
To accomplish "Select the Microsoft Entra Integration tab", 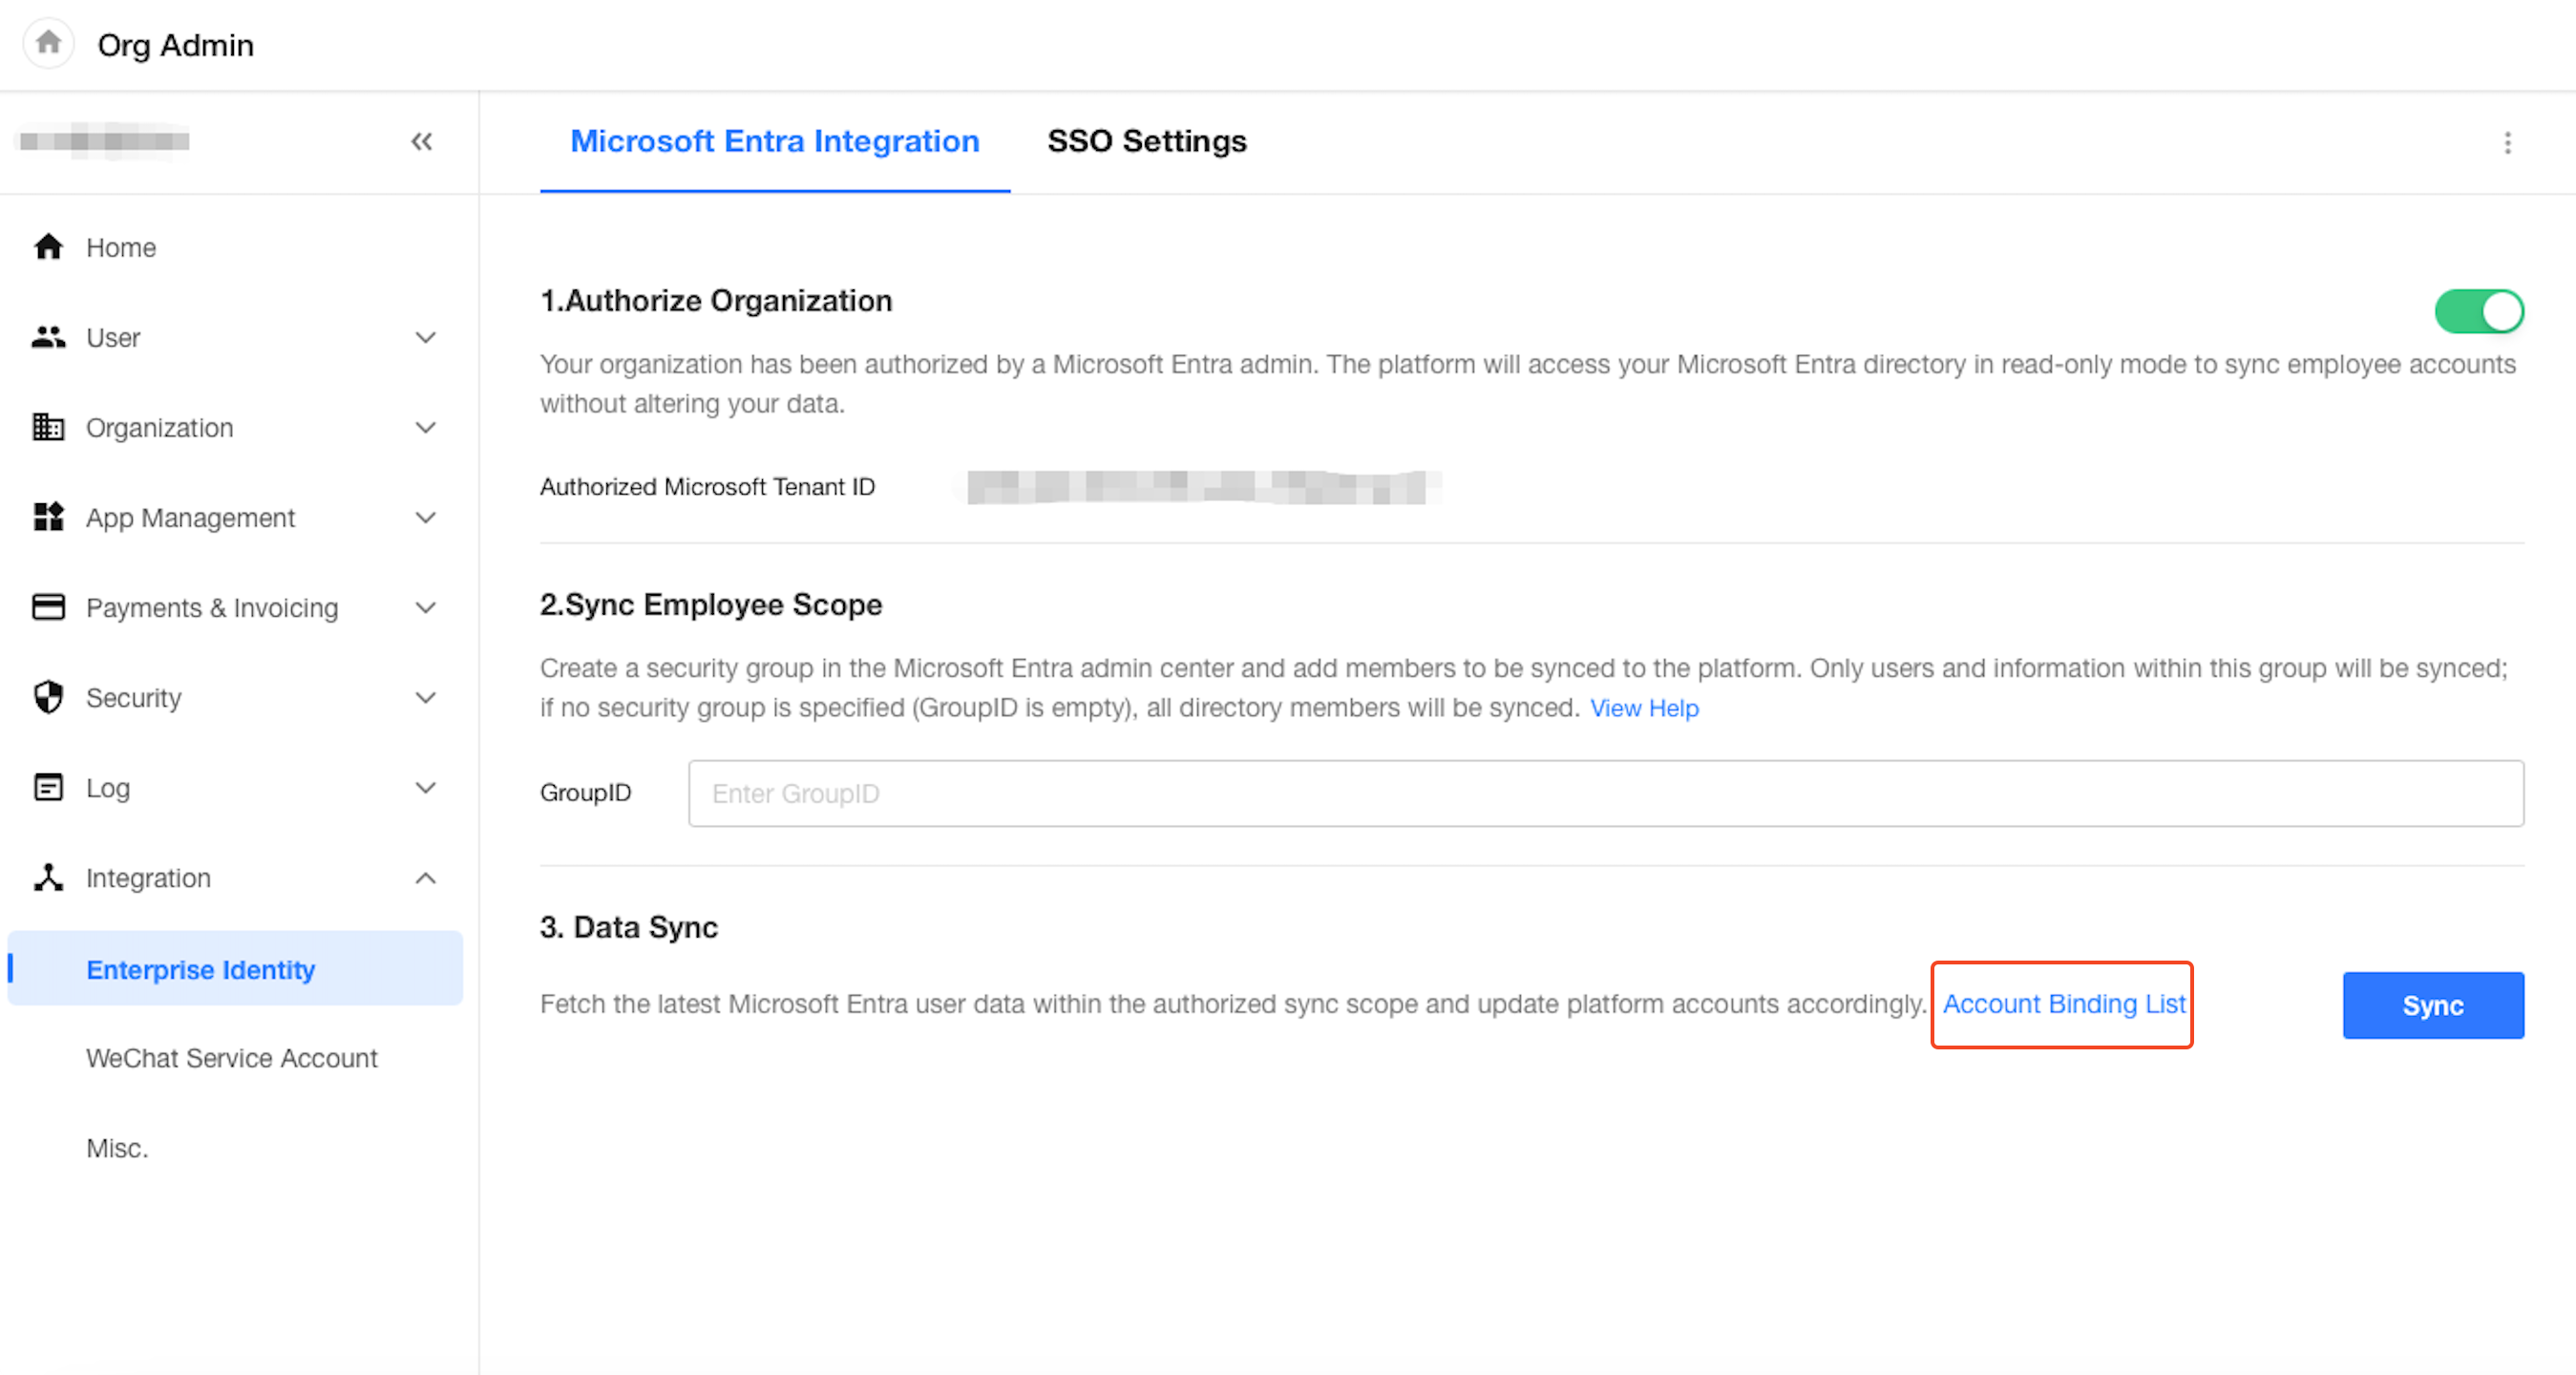I will (x=774, y=141).
